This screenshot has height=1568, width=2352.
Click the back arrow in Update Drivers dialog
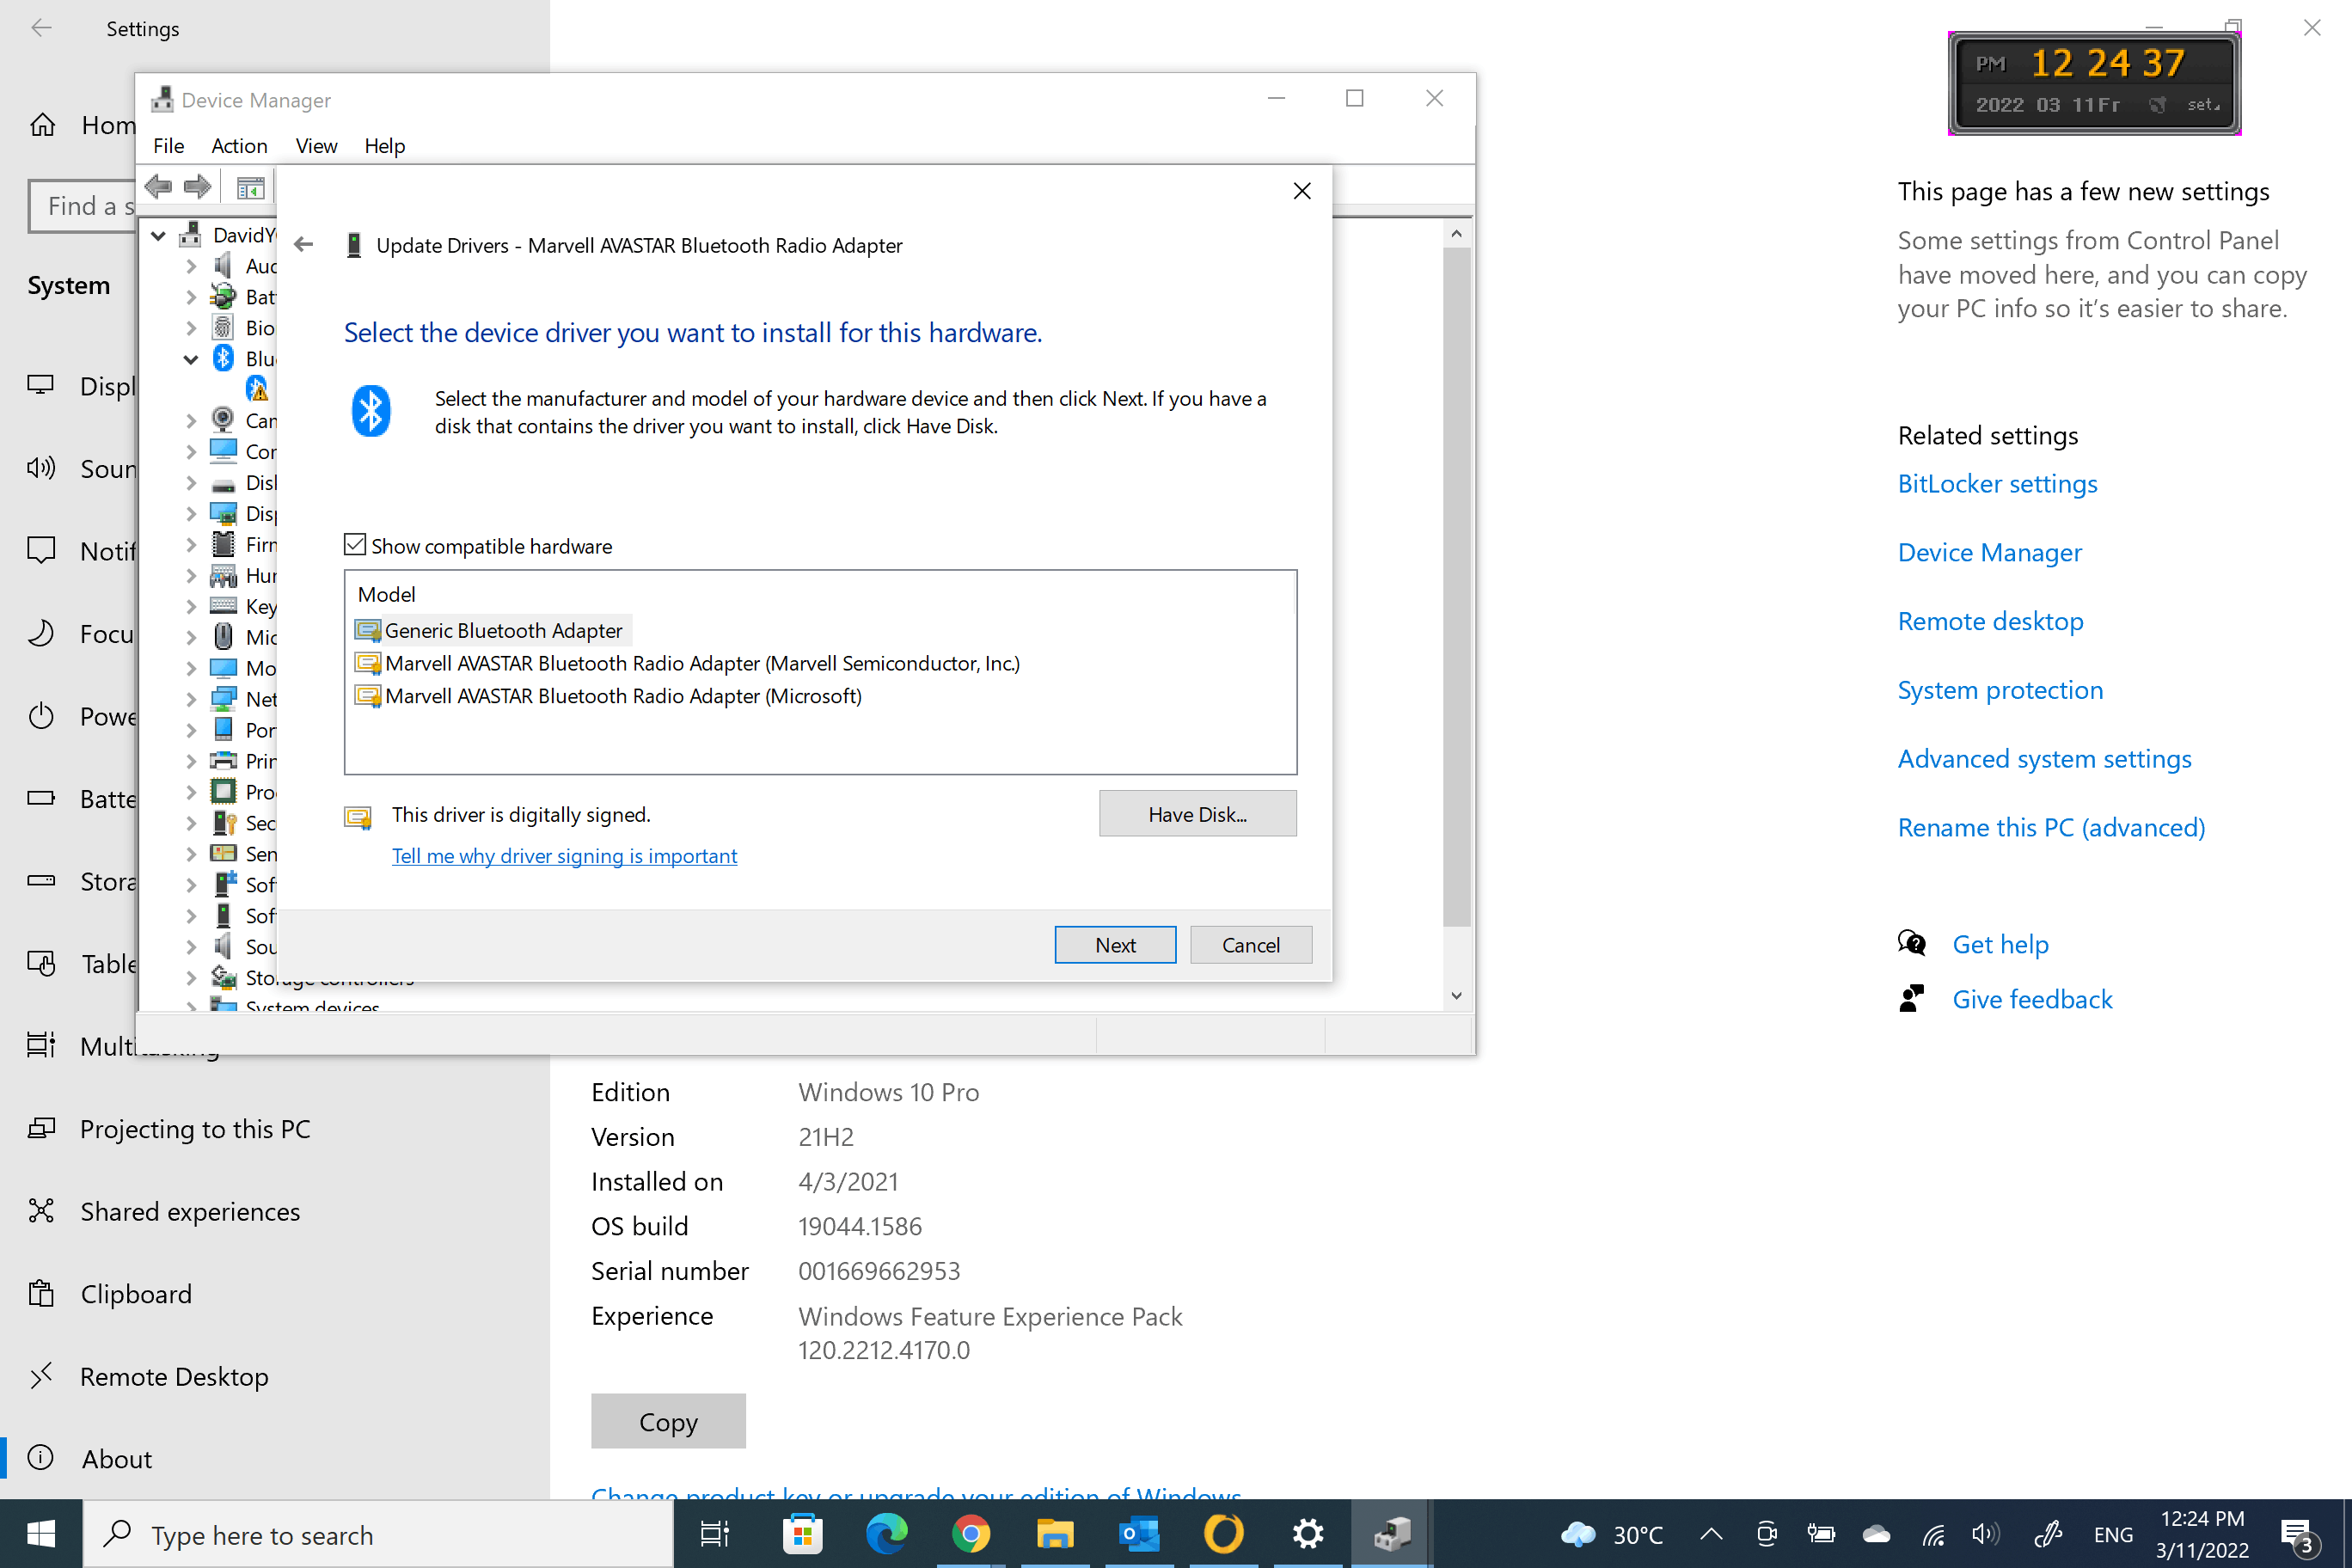click(x=304, y=245)
